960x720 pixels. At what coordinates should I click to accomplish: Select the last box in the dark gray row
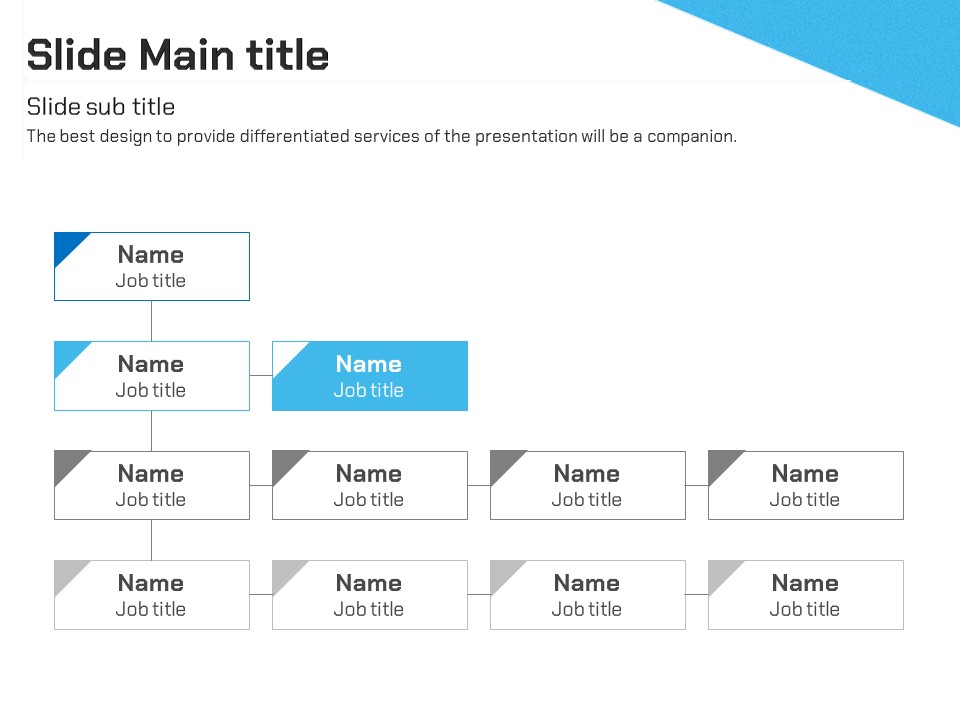click(805, 486)
